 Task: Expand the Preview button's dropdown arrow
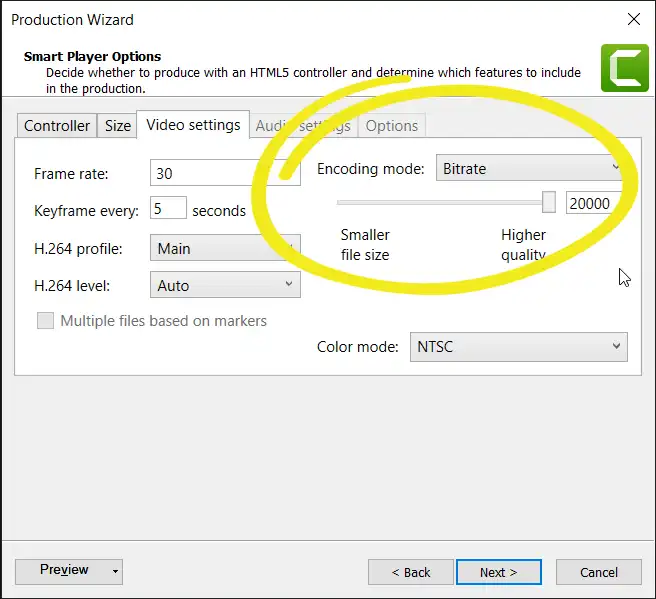pyautogui.click(x=115, y=572)
